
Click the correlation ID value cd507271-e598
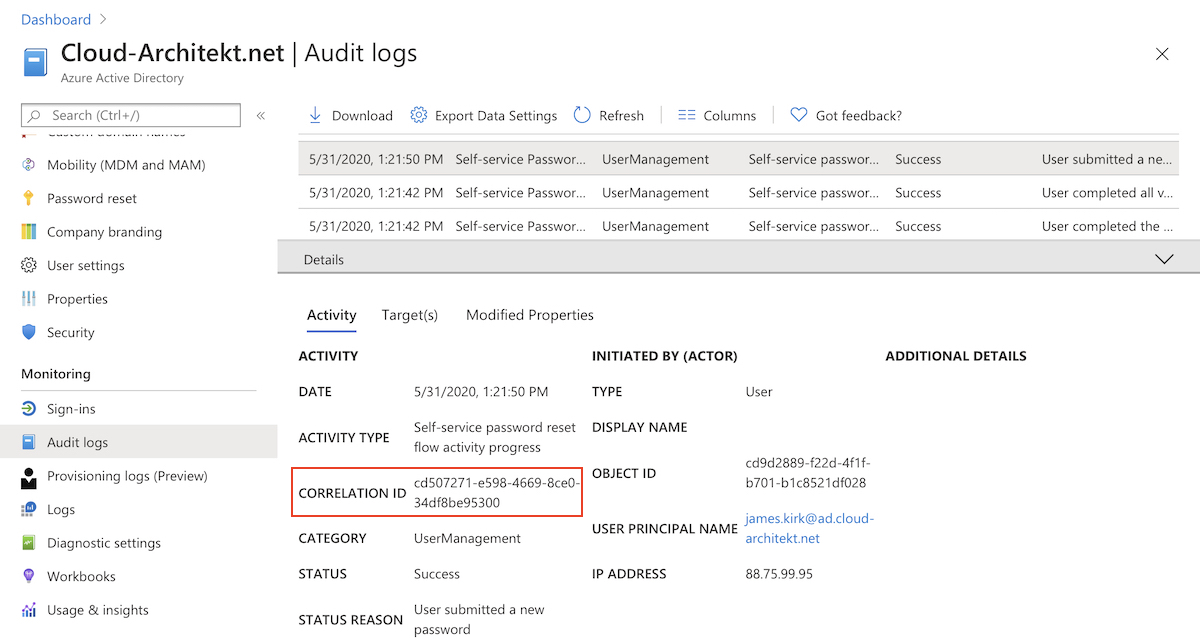tap(497, 493)
